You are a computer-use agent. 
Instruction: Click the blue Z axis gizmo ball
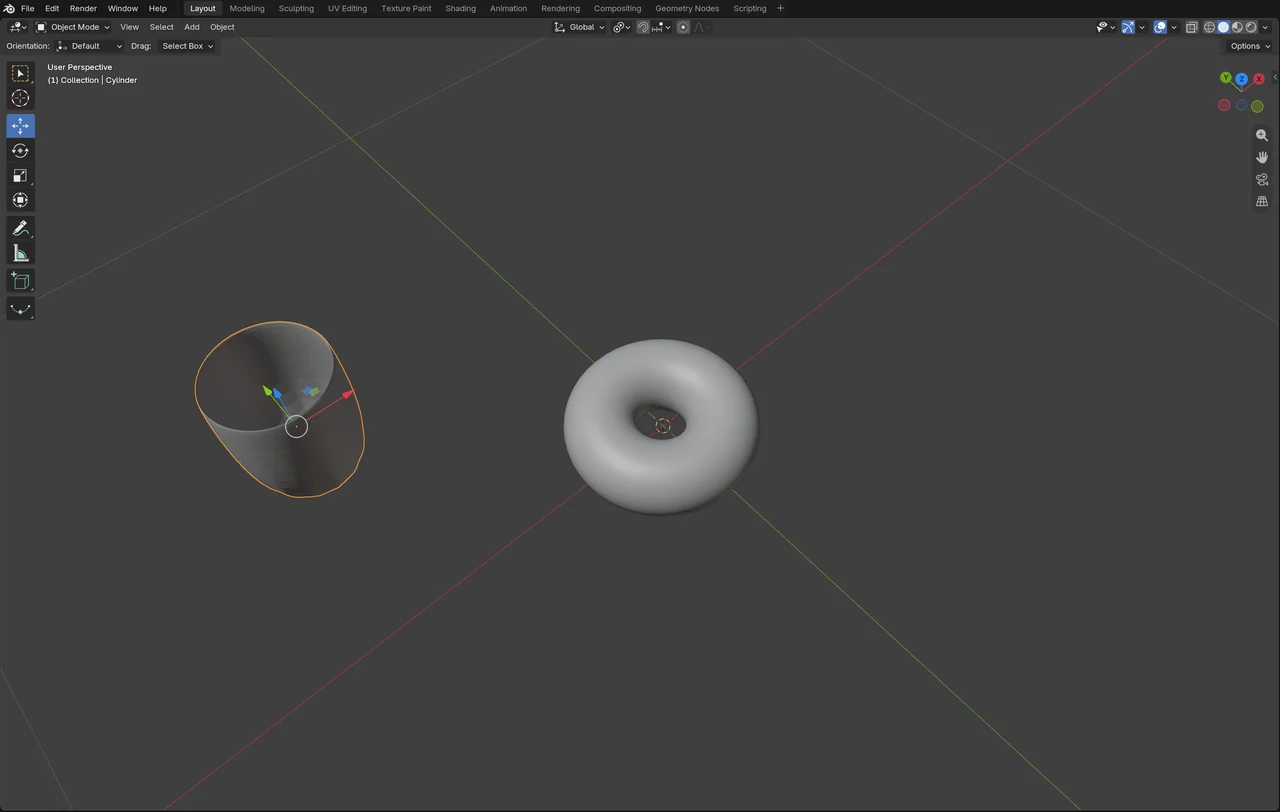[1241, 79]
